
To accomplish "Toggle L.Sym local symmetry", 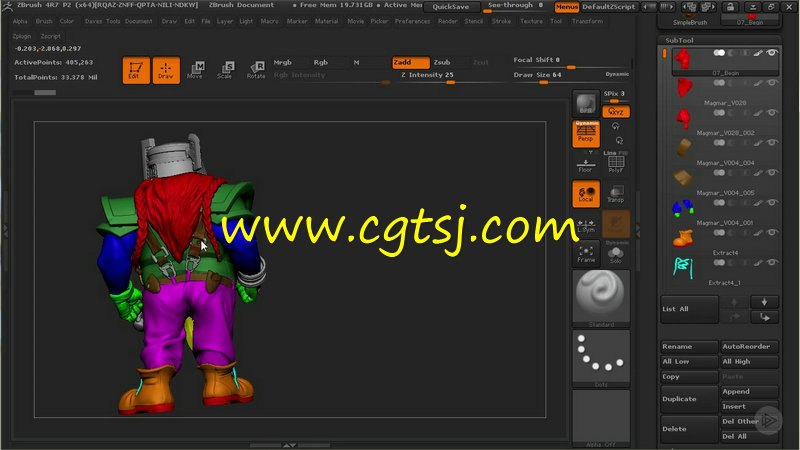I will (x=586, y=224).
